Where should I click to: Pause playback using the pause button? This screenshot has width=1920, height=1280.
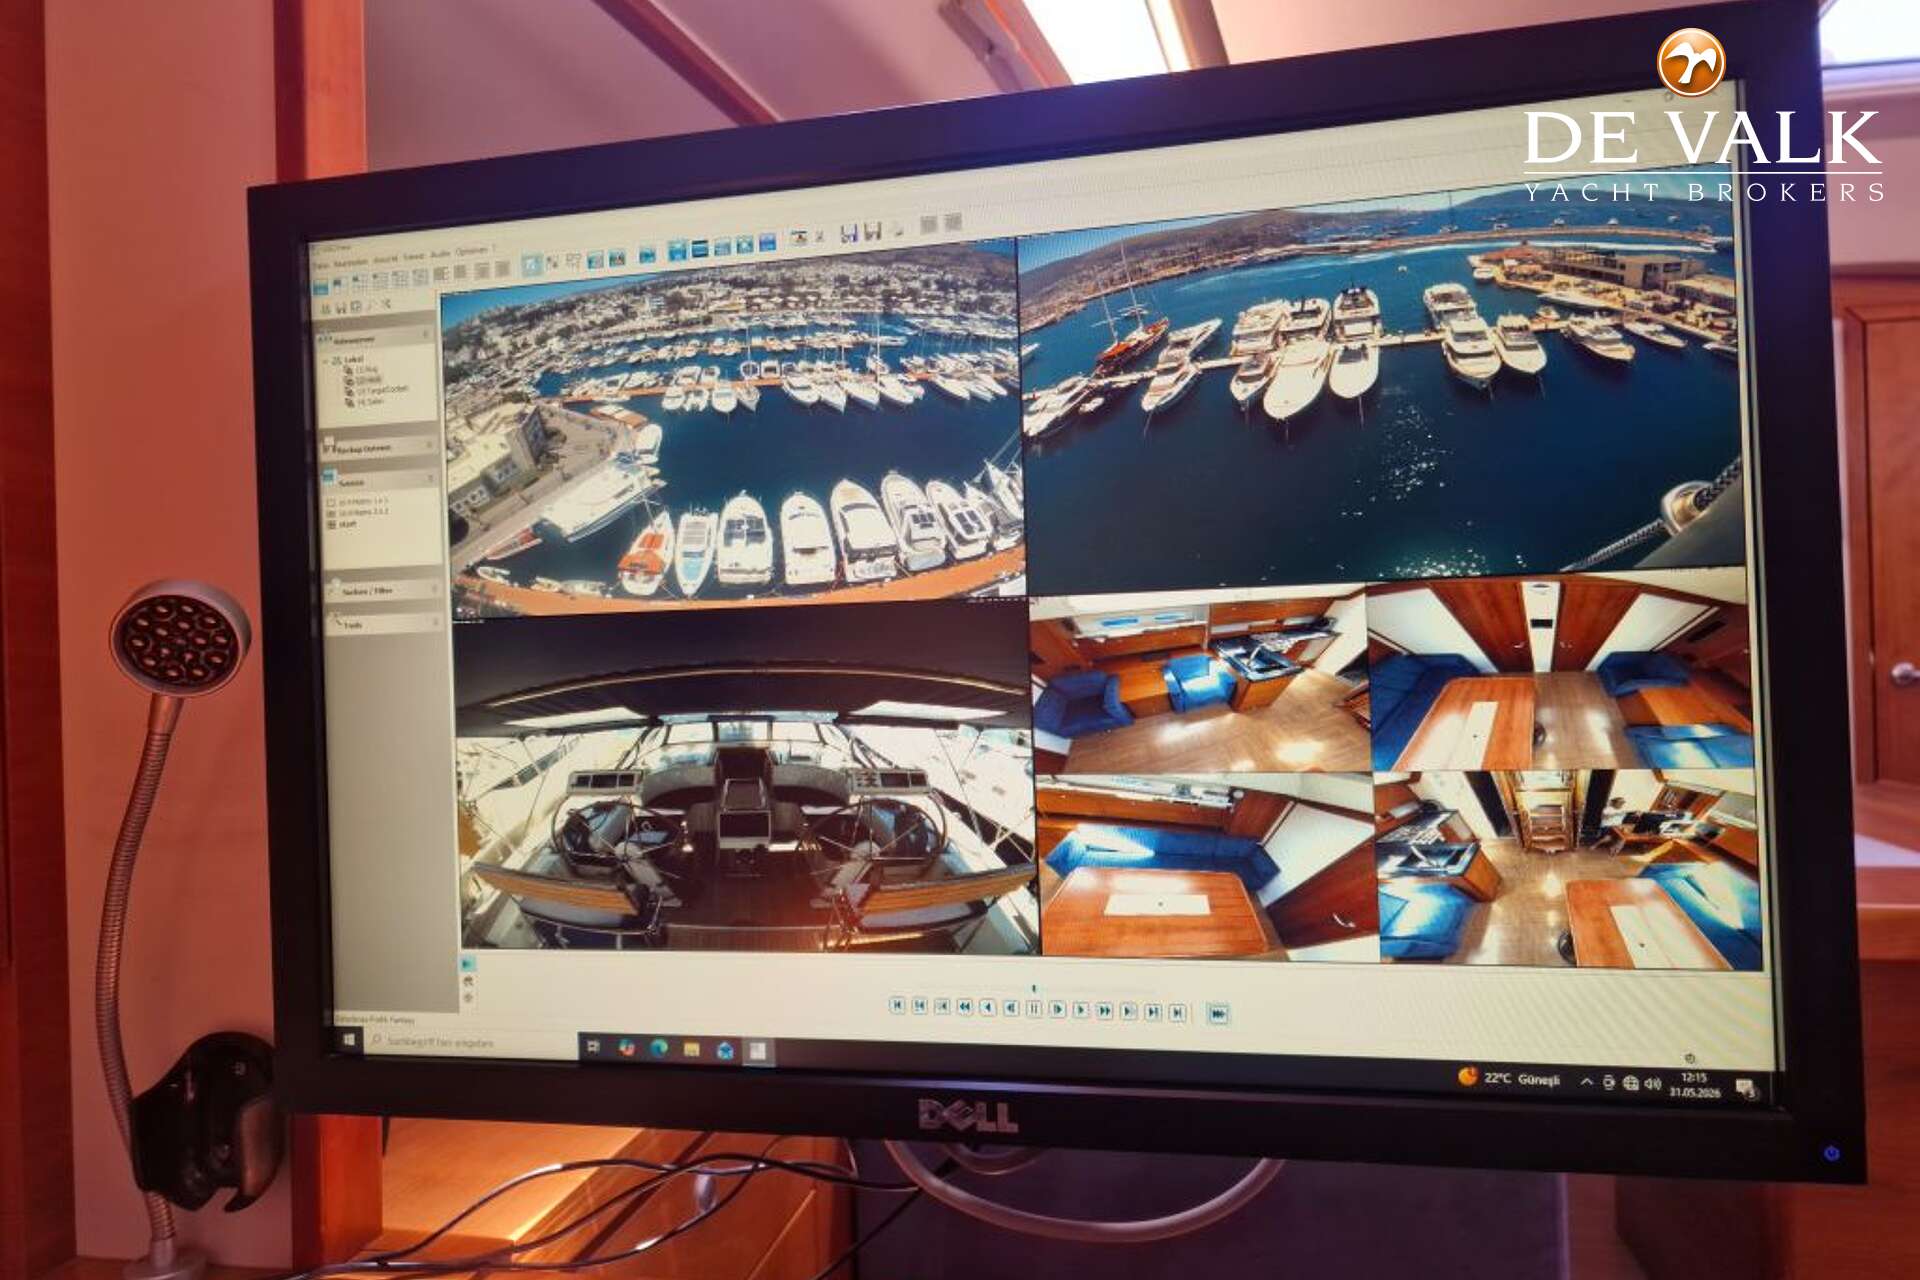coord(1035,1008)
